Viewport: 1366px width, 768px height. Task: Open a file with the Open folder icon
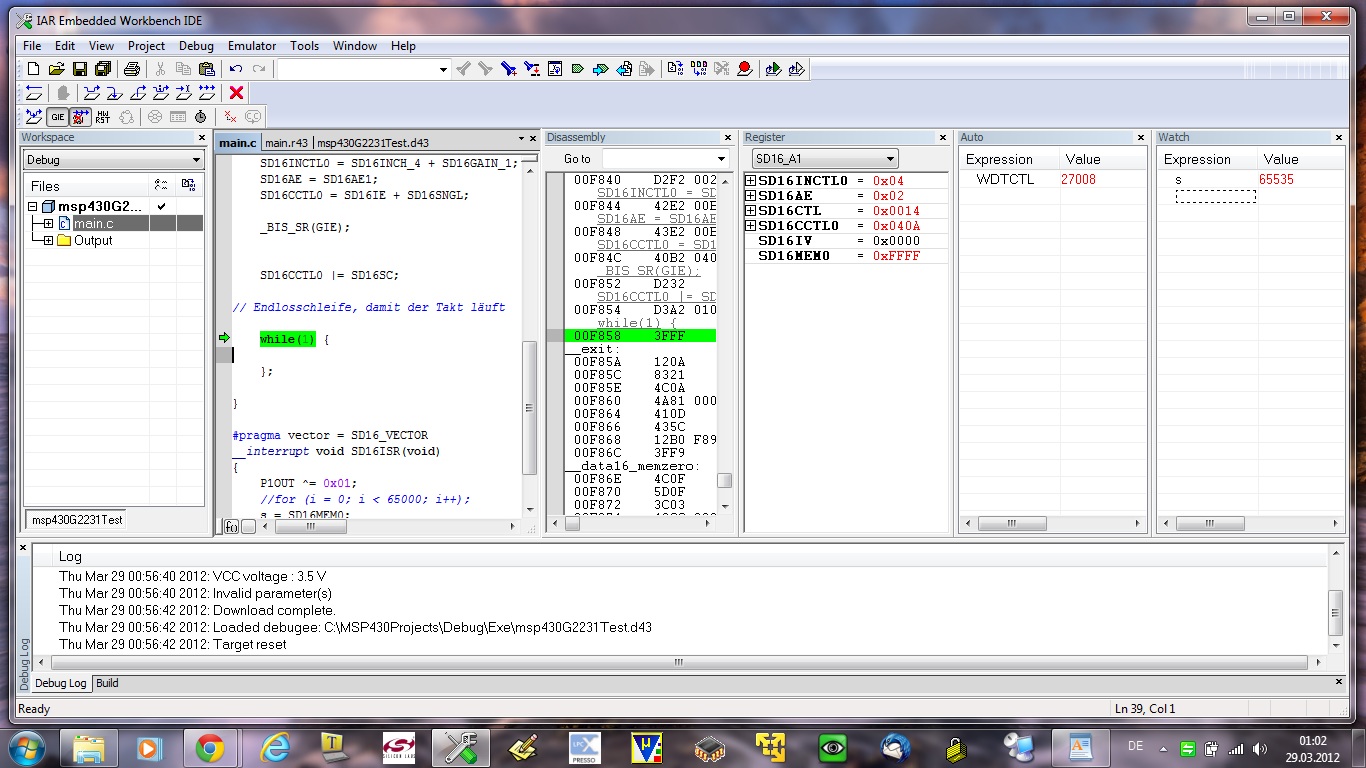(56, 69)
